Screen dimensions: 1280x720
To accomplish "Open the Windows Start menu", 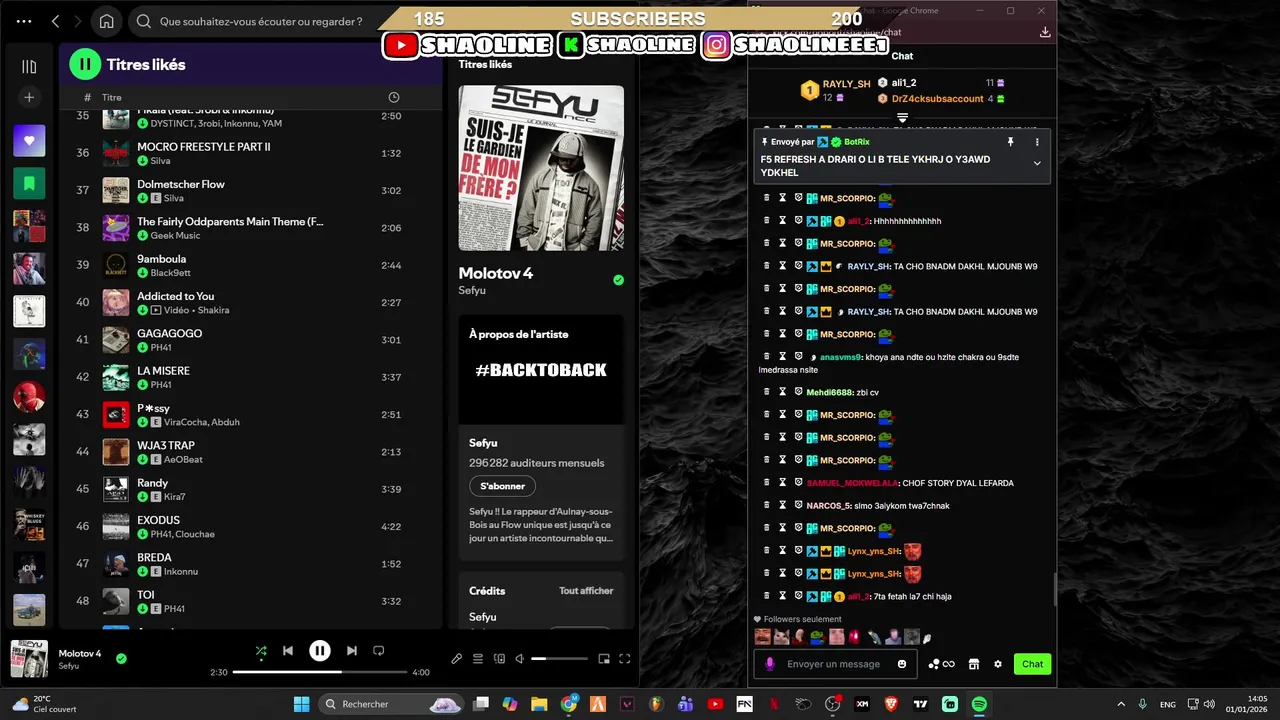I will pos(301,704).
